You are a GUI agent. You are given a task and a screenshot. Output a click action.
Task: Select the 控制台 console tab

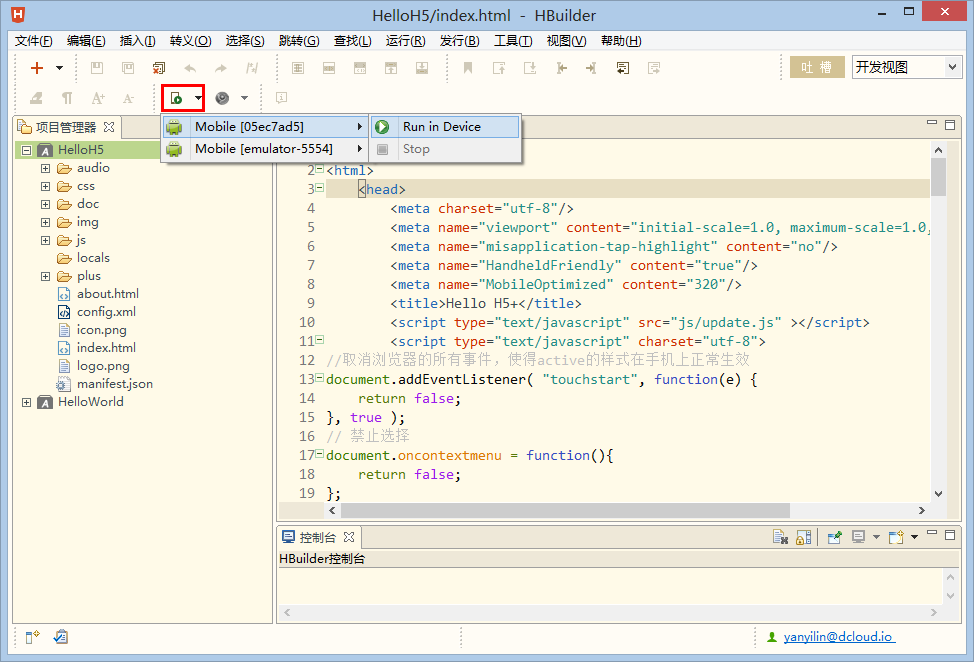click(x=317, y=538)
